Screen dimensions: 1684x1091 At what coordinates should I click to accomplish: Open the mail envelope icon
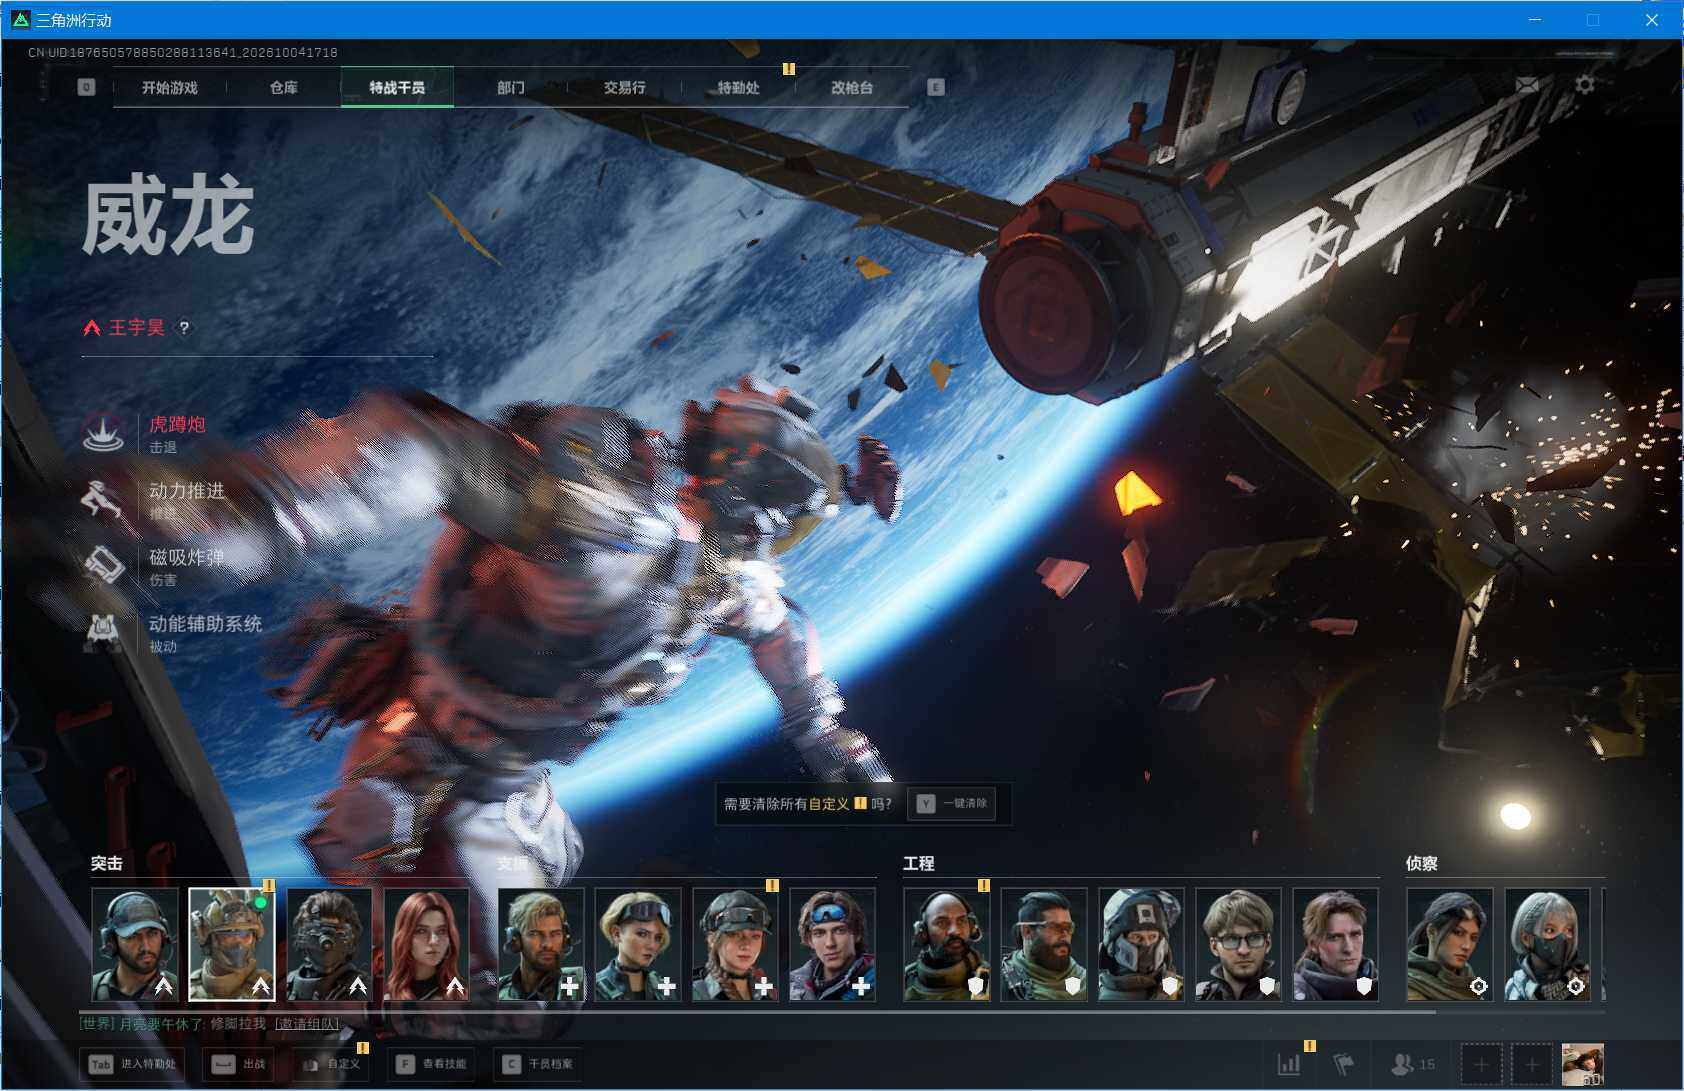1527,86
